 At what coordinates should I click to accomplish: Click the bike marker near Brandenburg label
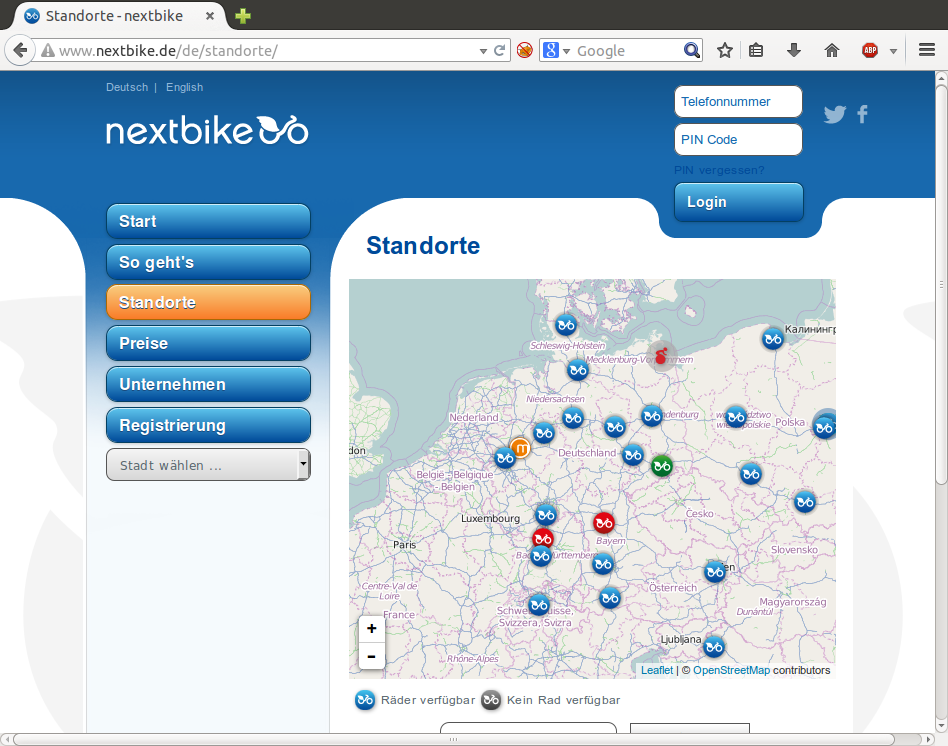[x=652, y=416]
